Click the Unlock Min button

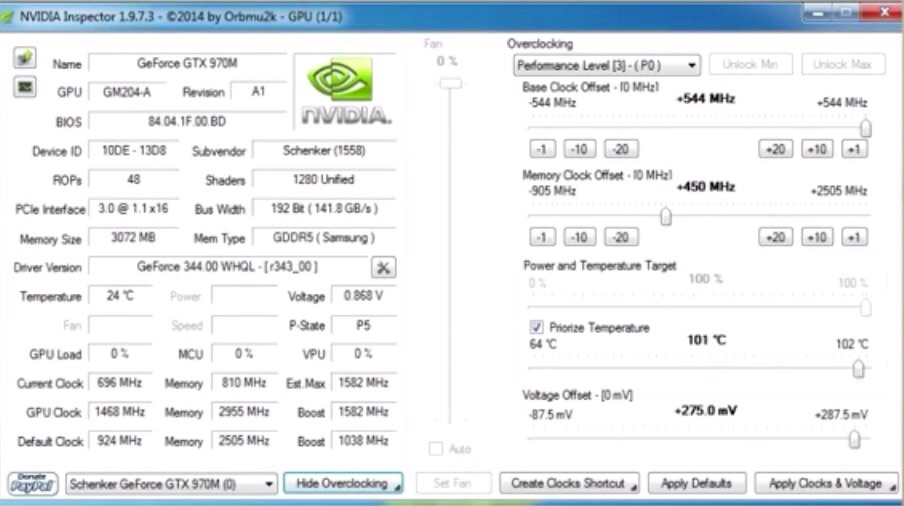click(x=750, y=64)
